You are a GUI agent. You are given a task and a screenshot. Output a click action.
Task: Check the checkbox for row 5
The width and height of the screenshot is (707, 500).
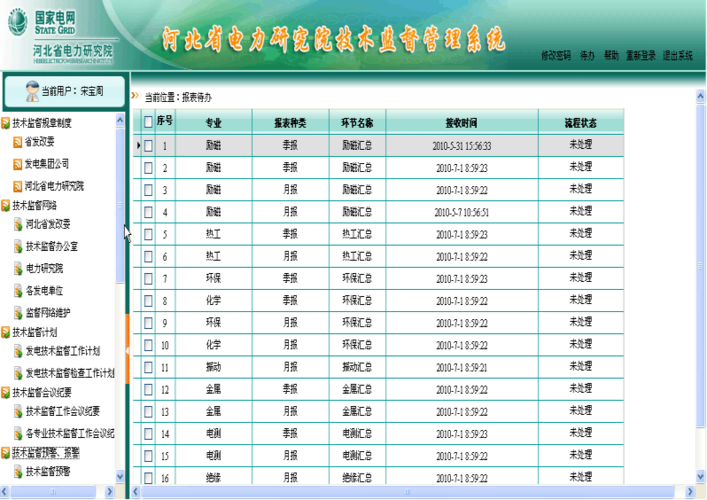pyautogui.click(x=148, y=234)
